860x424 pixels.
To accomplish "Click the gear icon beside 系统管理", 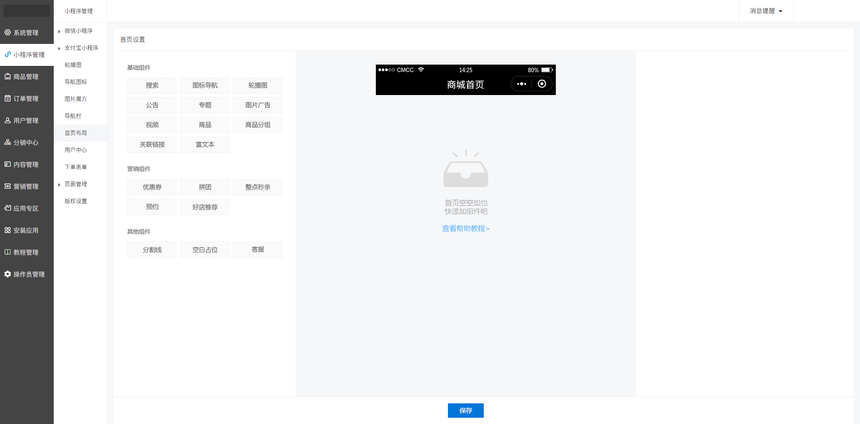I will coord(7,33).
